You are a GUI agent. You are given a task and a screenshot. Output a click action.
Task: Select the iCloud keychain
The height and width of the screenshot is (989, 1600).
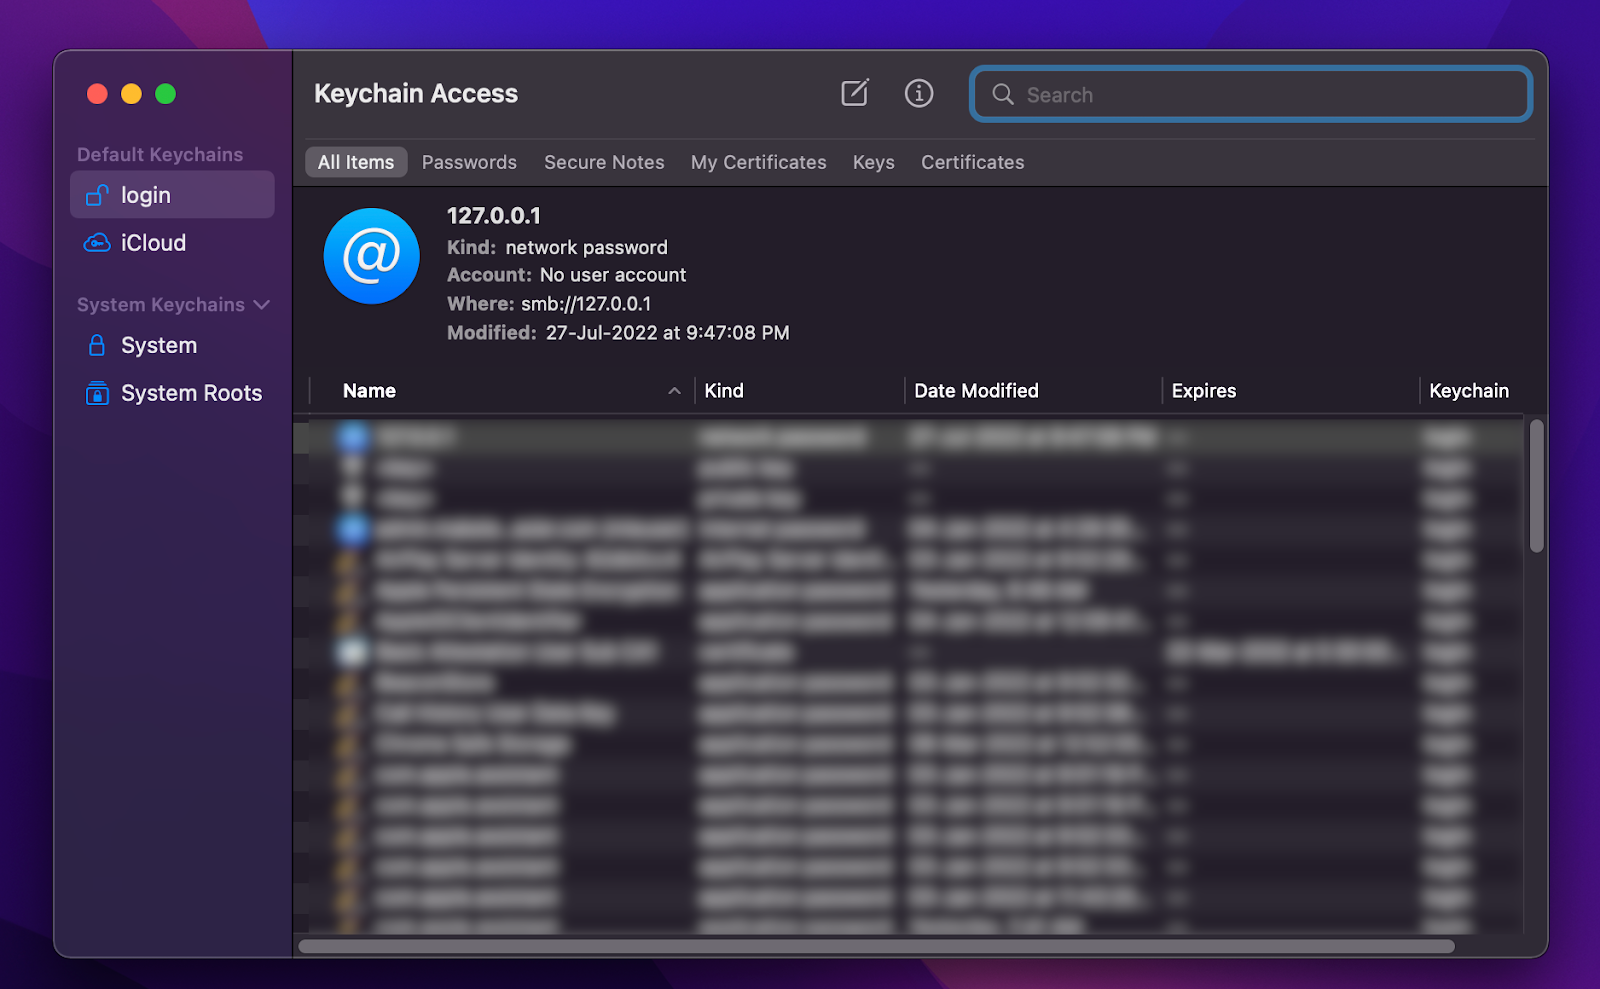[172, 243]
